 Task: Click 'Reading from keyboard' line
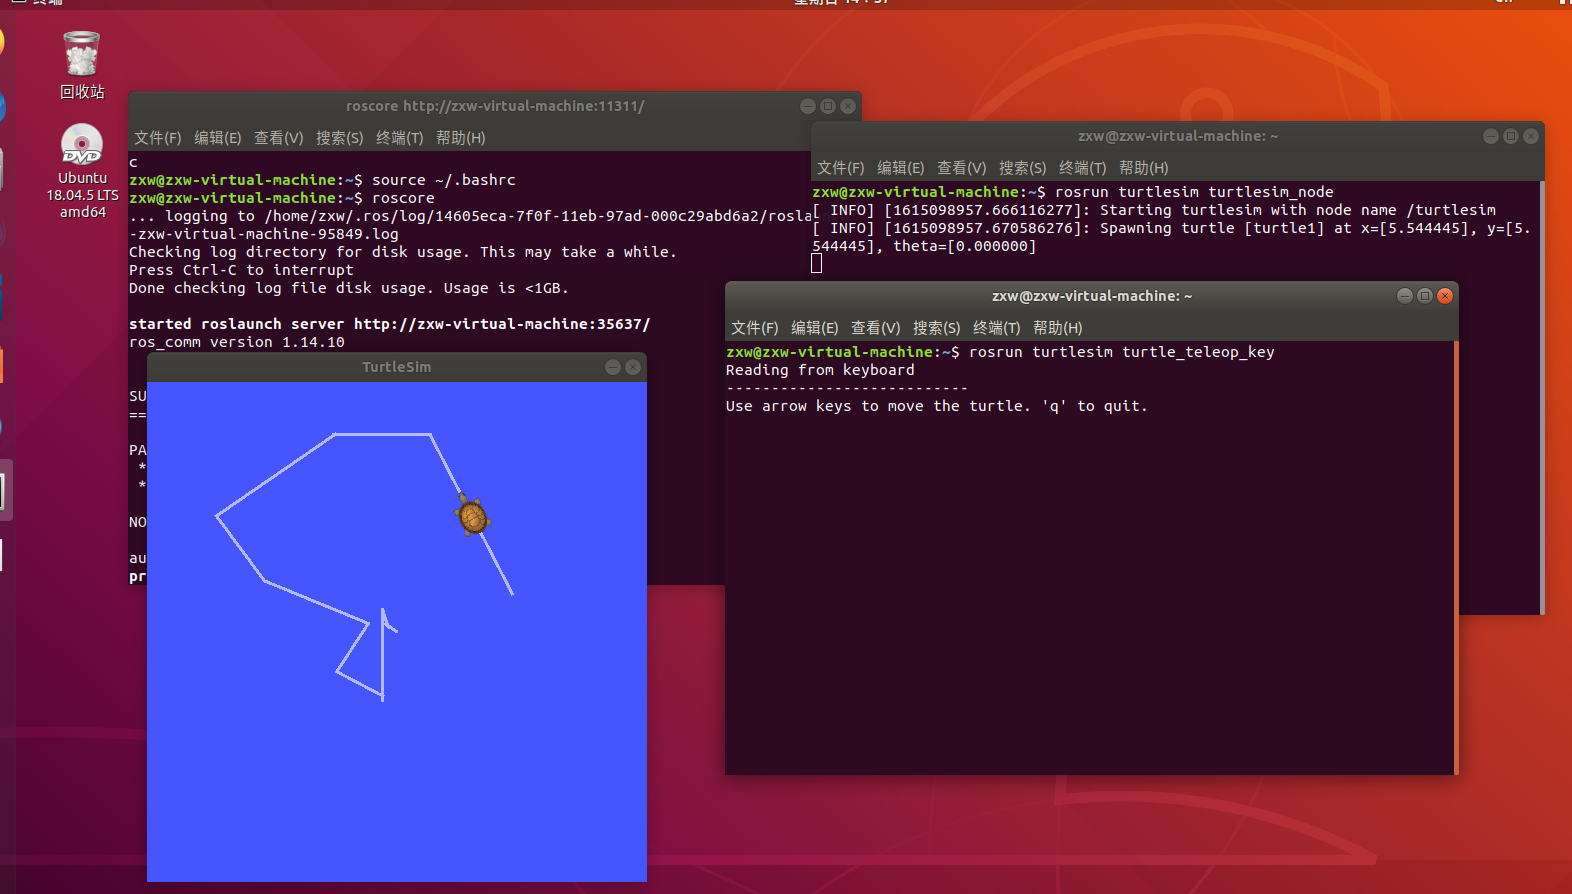coord(820,370)
